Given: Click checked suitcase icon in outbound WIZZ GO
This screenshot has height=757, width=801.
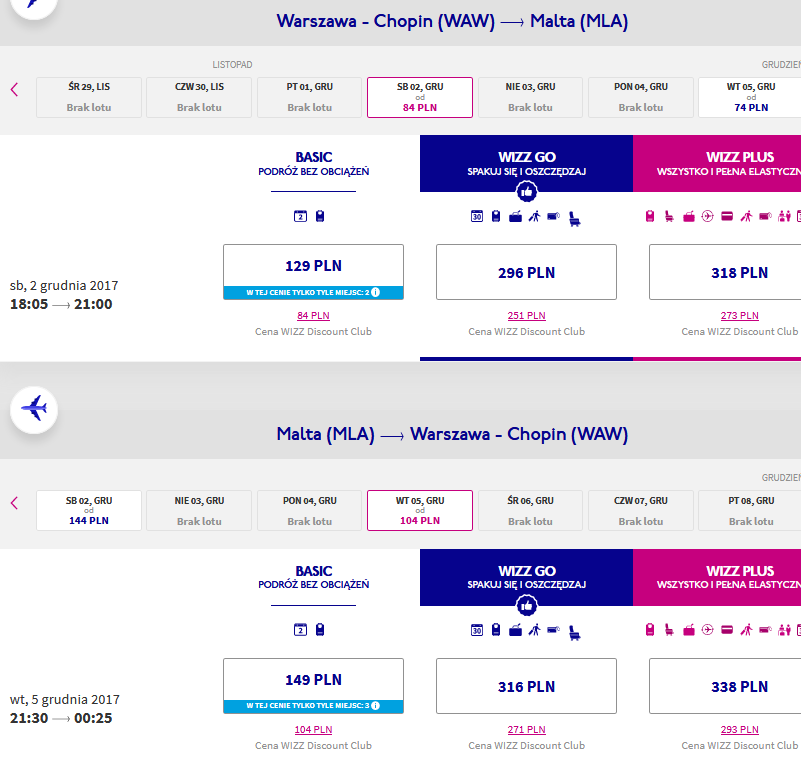Looking at the screenshot, I should point(515,217).
